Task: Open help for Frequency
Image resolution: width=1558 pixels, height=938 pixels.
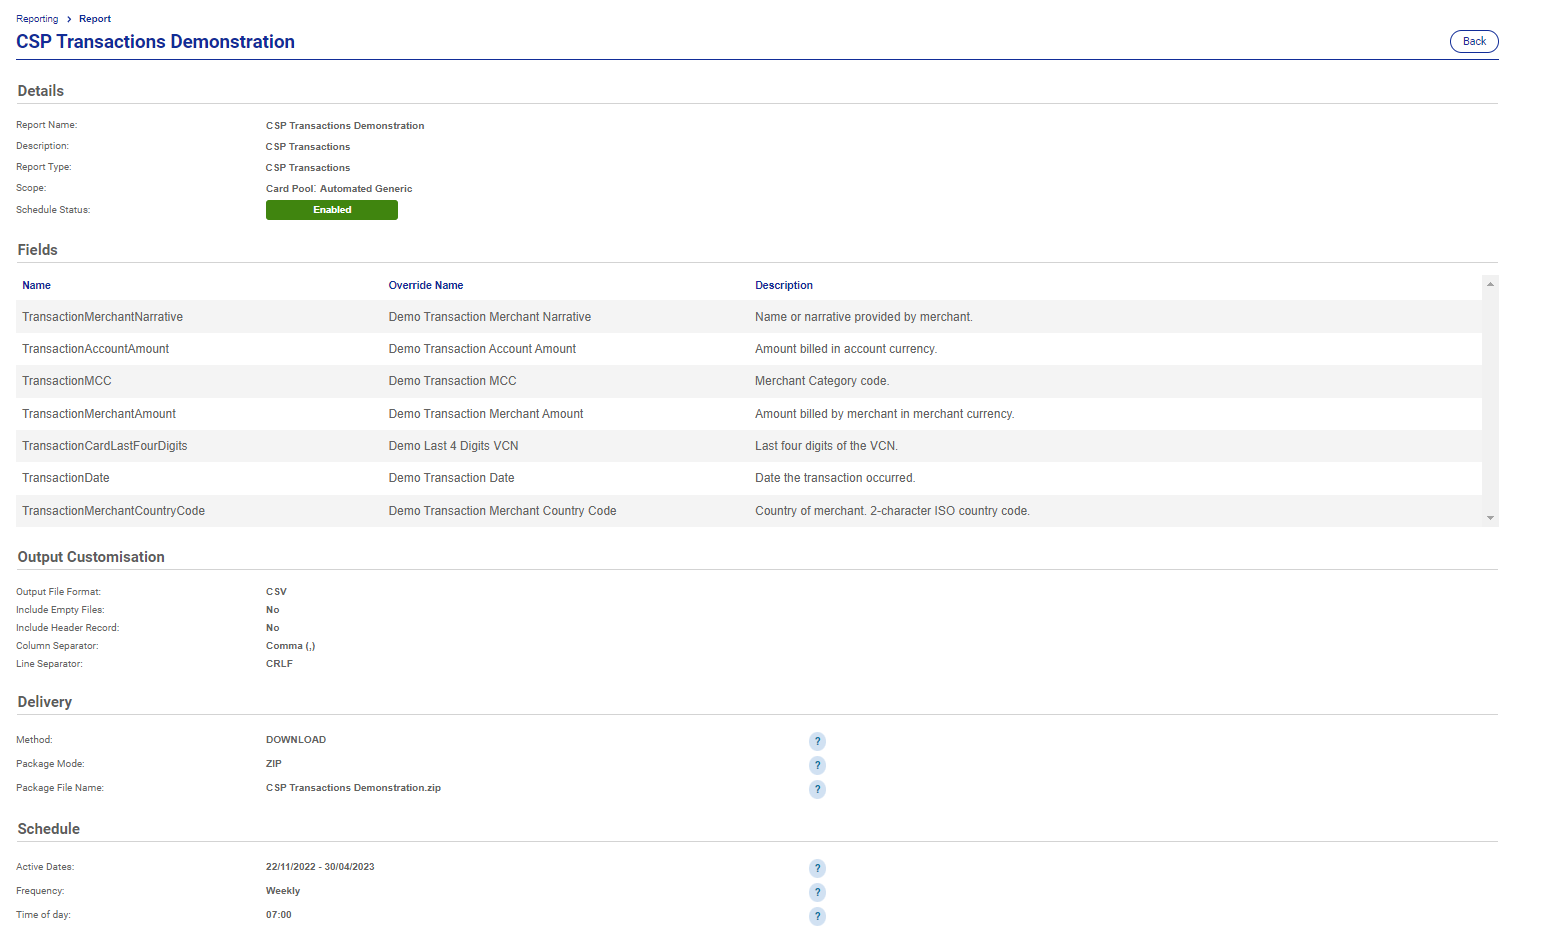Action: click(x=817, y=892)
